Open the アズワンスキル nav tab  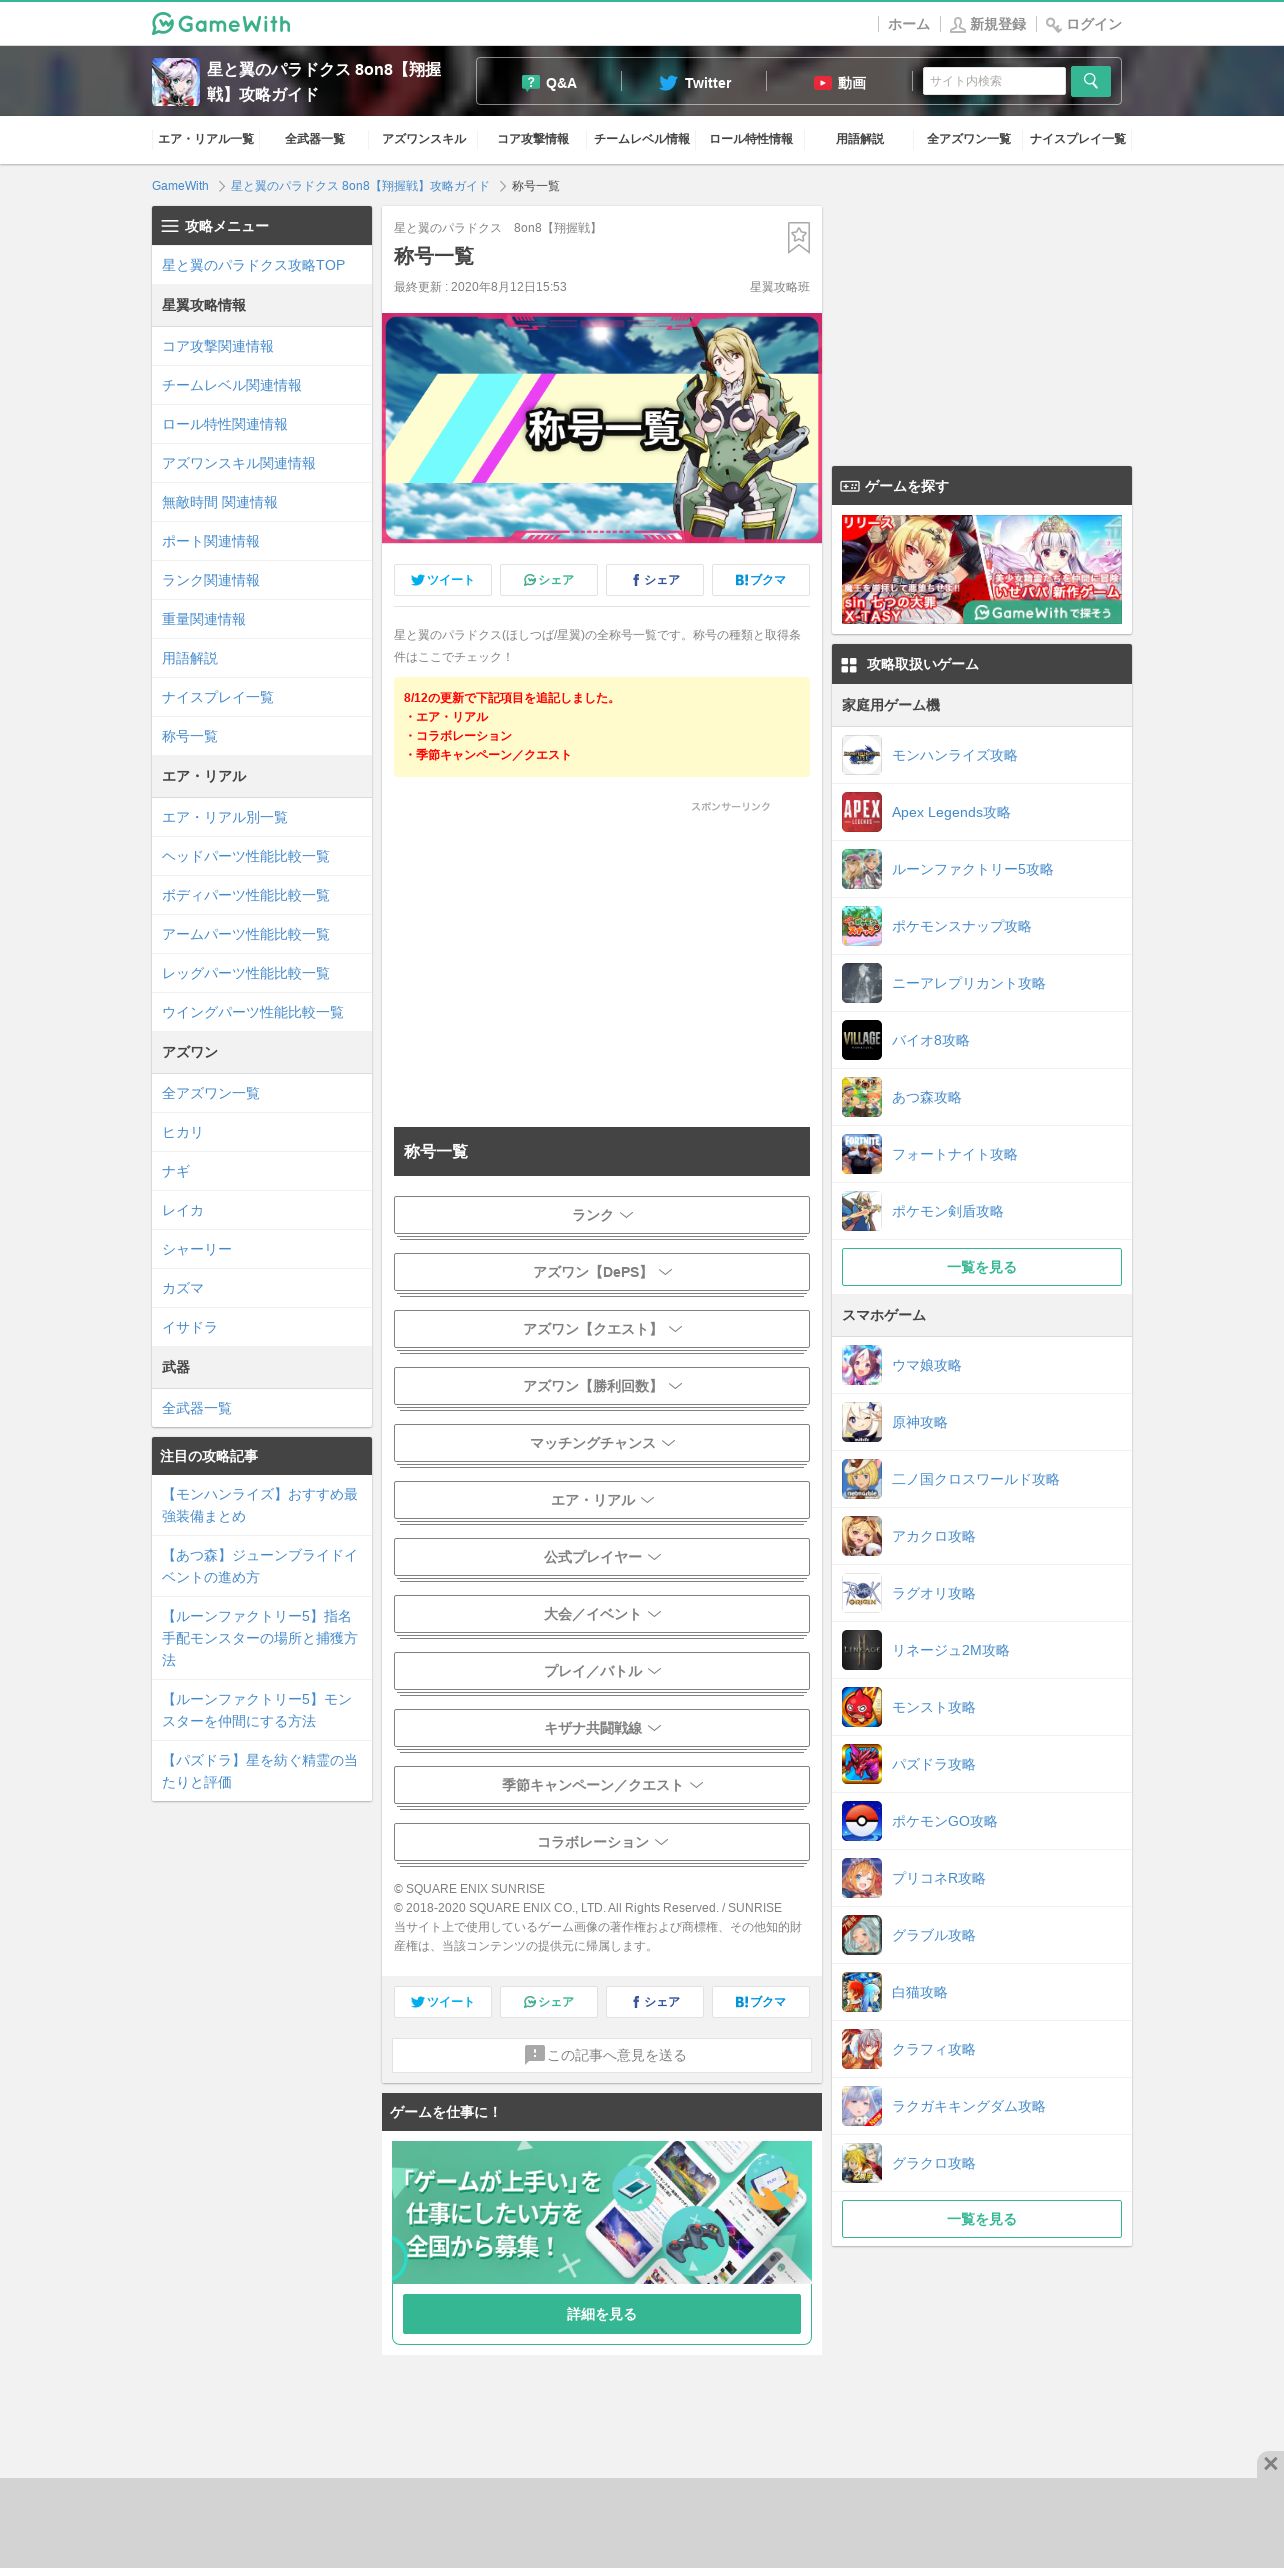[x=424, y=139]
